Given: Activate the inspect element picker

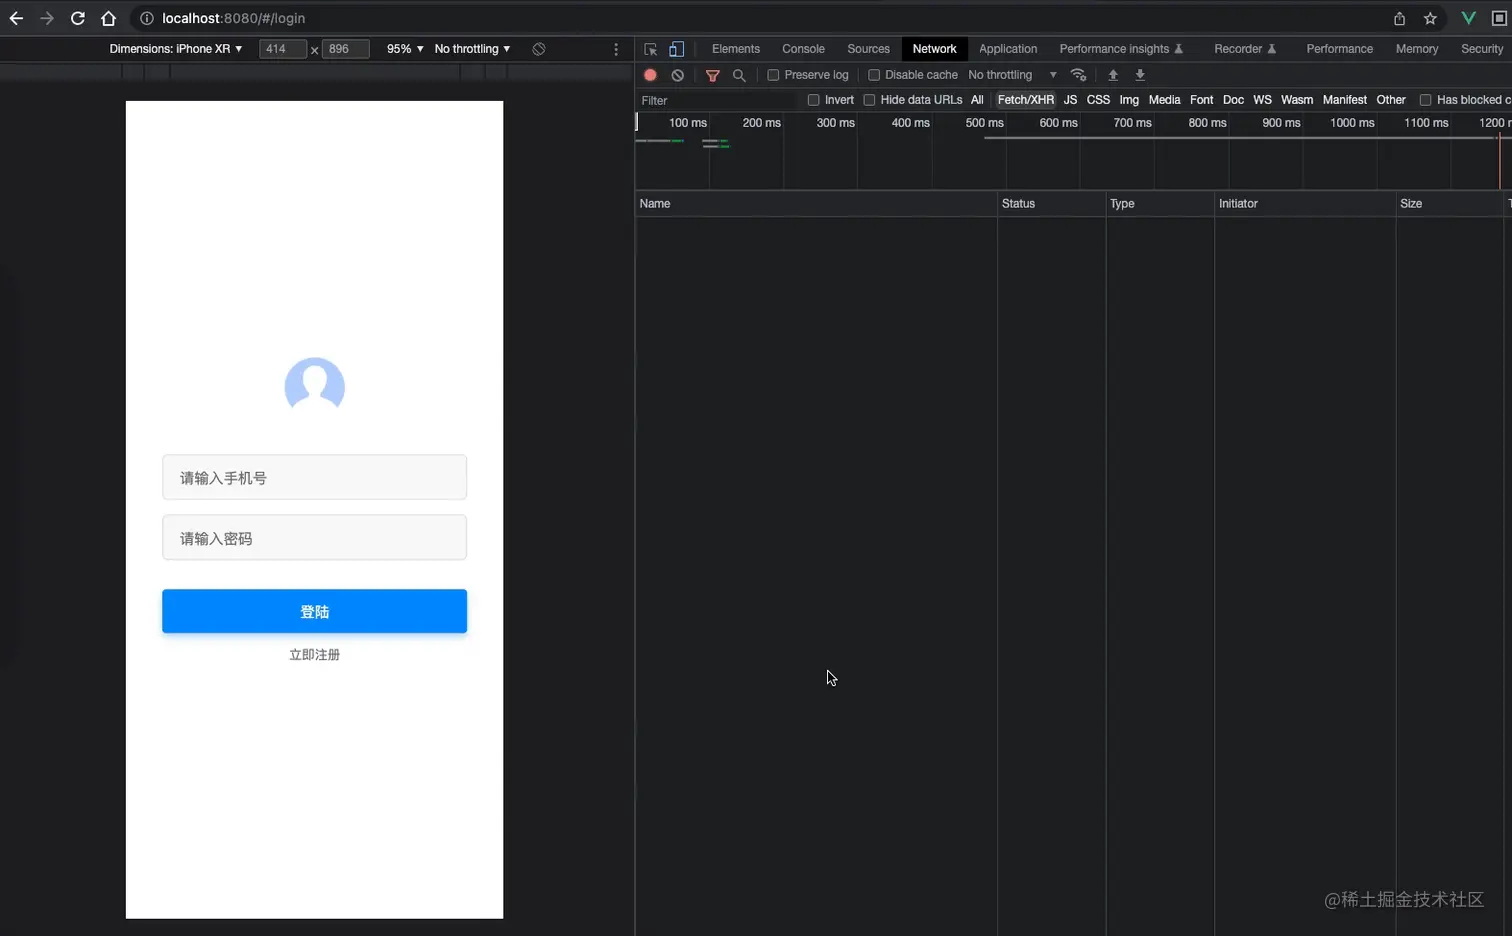Looking at the screenshot, I should [x=651, y=49].
